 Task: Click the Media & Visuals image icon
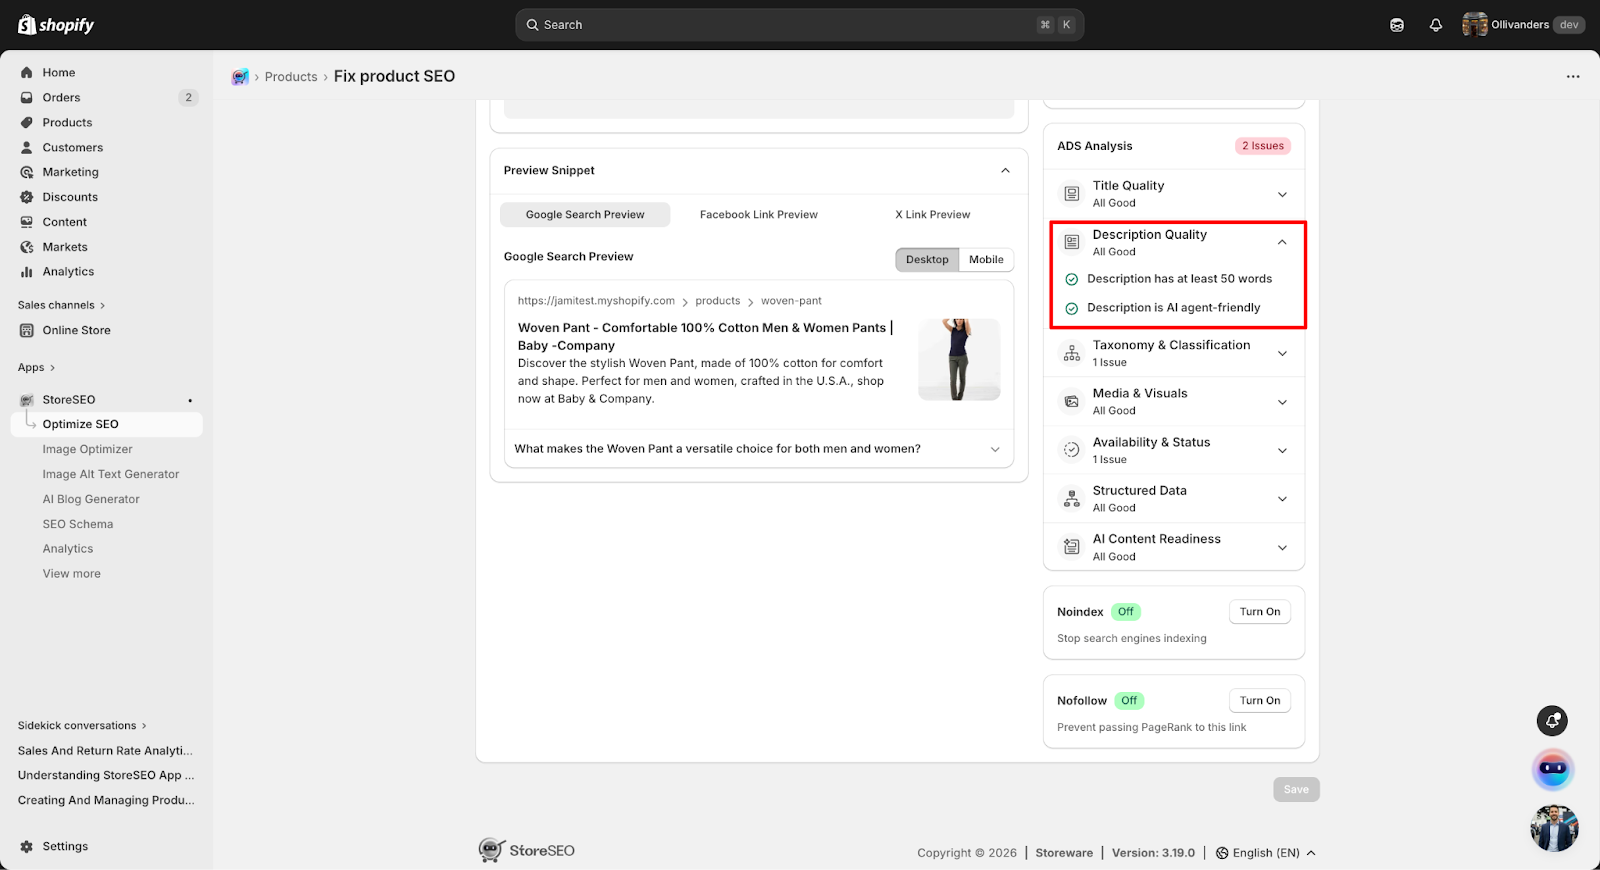(x=1072, y=402)
